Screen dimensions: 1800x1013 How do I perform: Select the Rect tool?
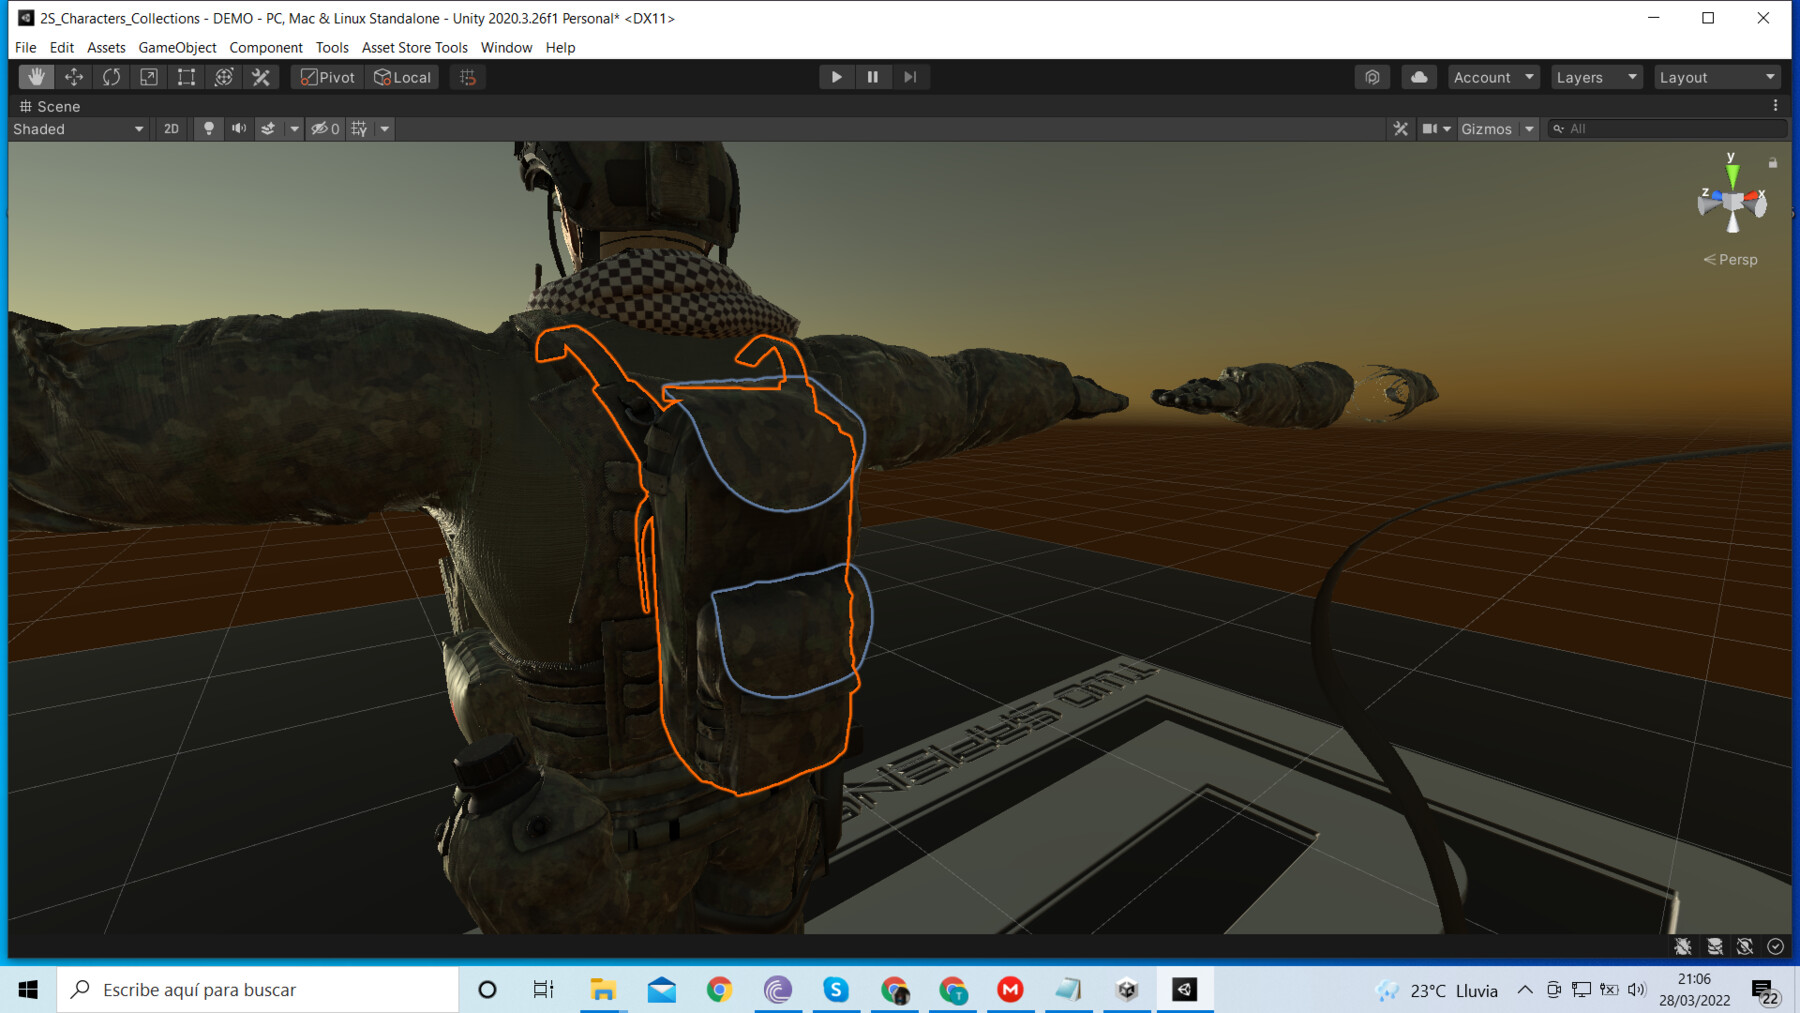click(186, 77)
